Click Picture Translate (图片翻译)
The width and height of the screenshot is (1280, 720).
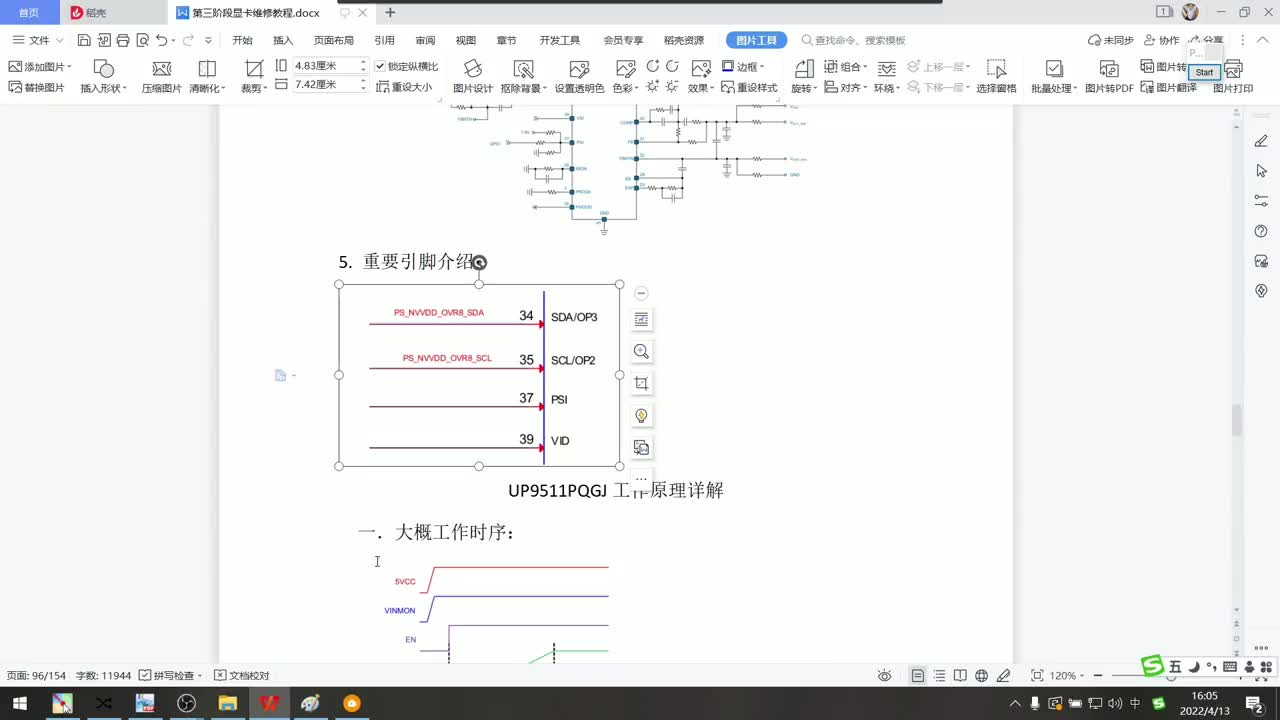point(1169,87)
